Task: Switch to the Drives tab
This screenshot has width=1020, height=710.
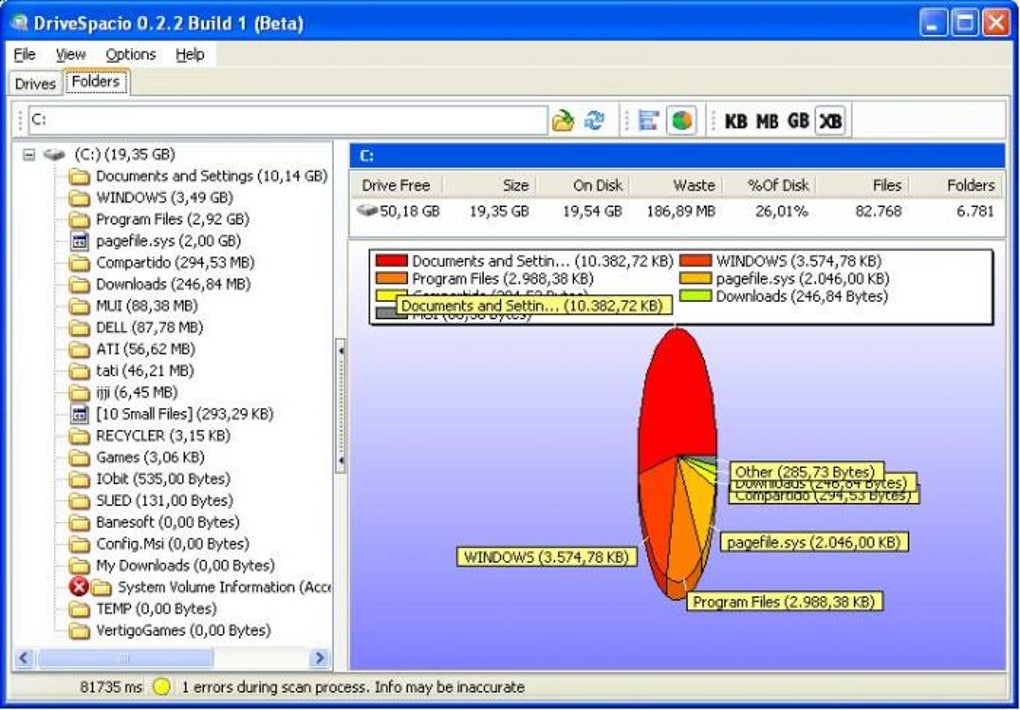Action: pos(35,84)
